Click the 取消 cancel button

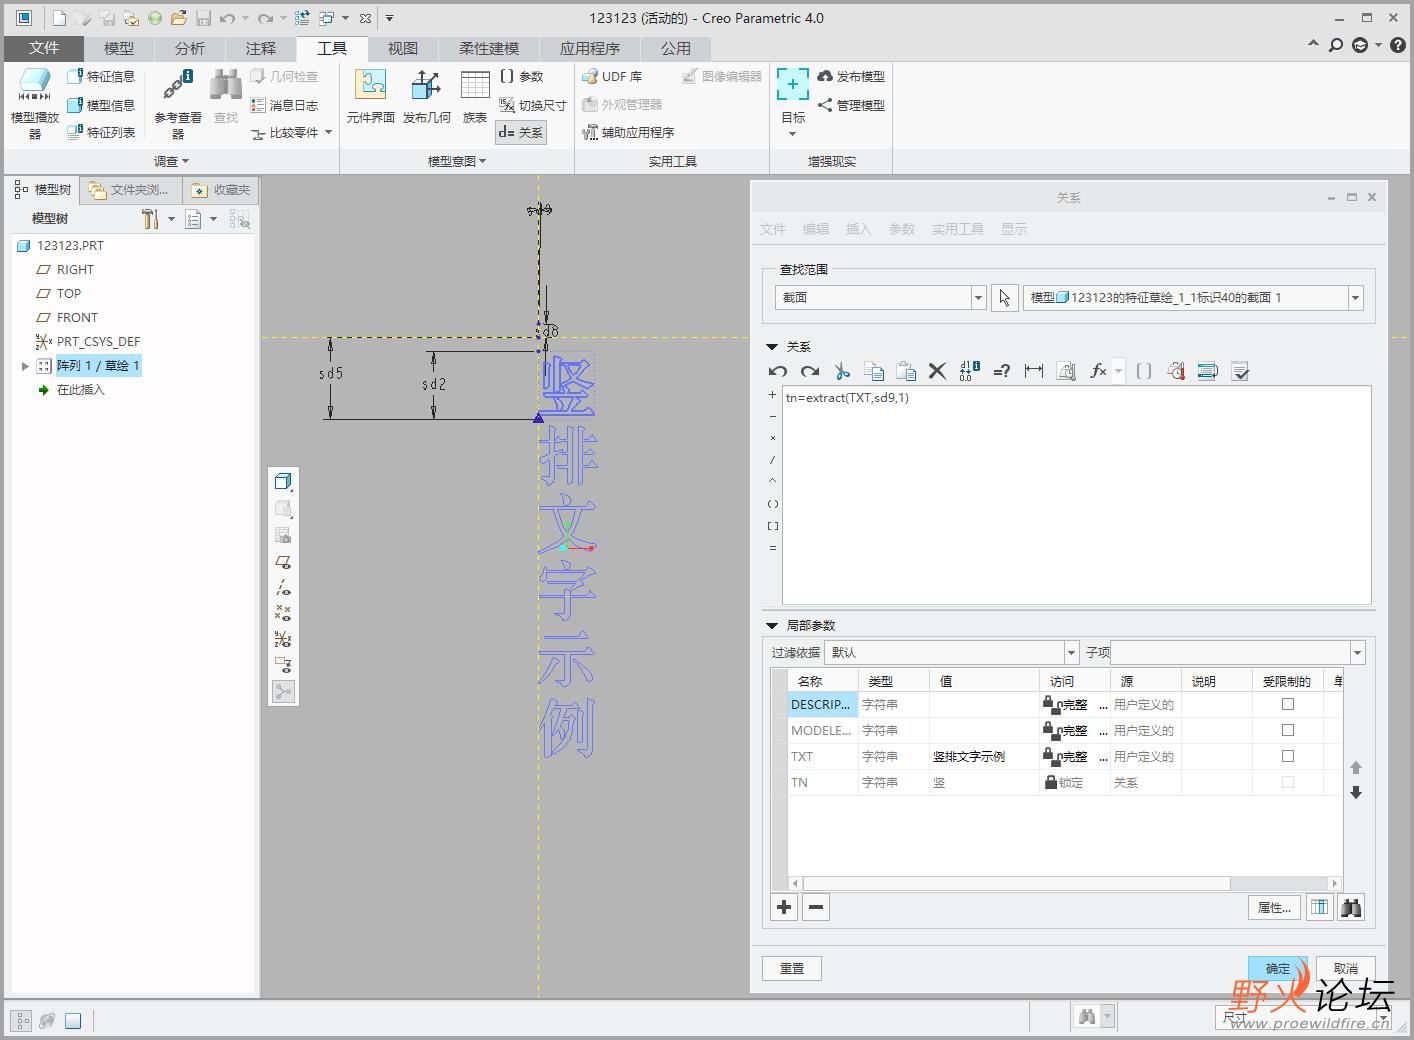coord(1346,968)
